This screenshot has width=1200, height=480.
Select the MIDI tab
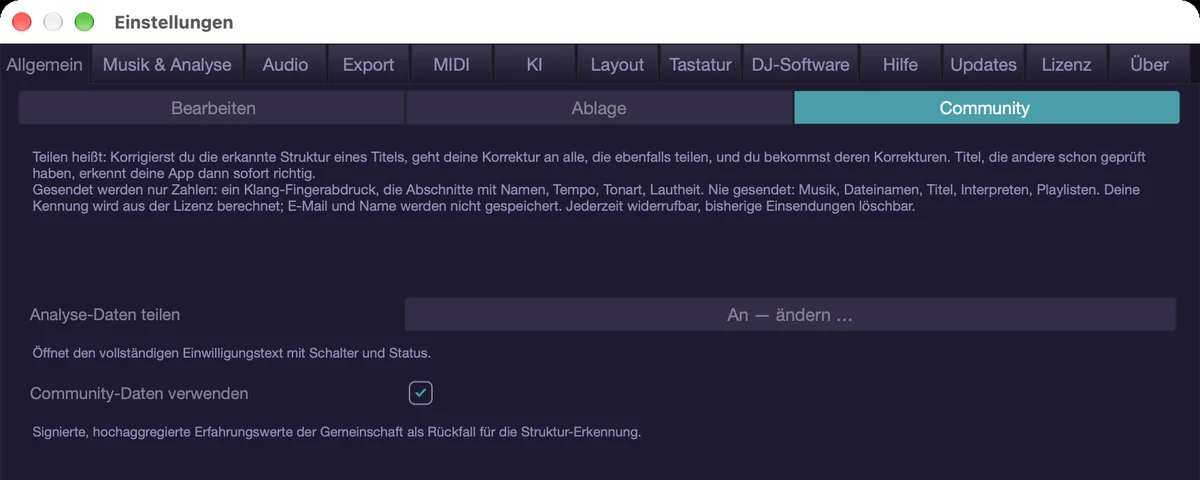point(451,64)
